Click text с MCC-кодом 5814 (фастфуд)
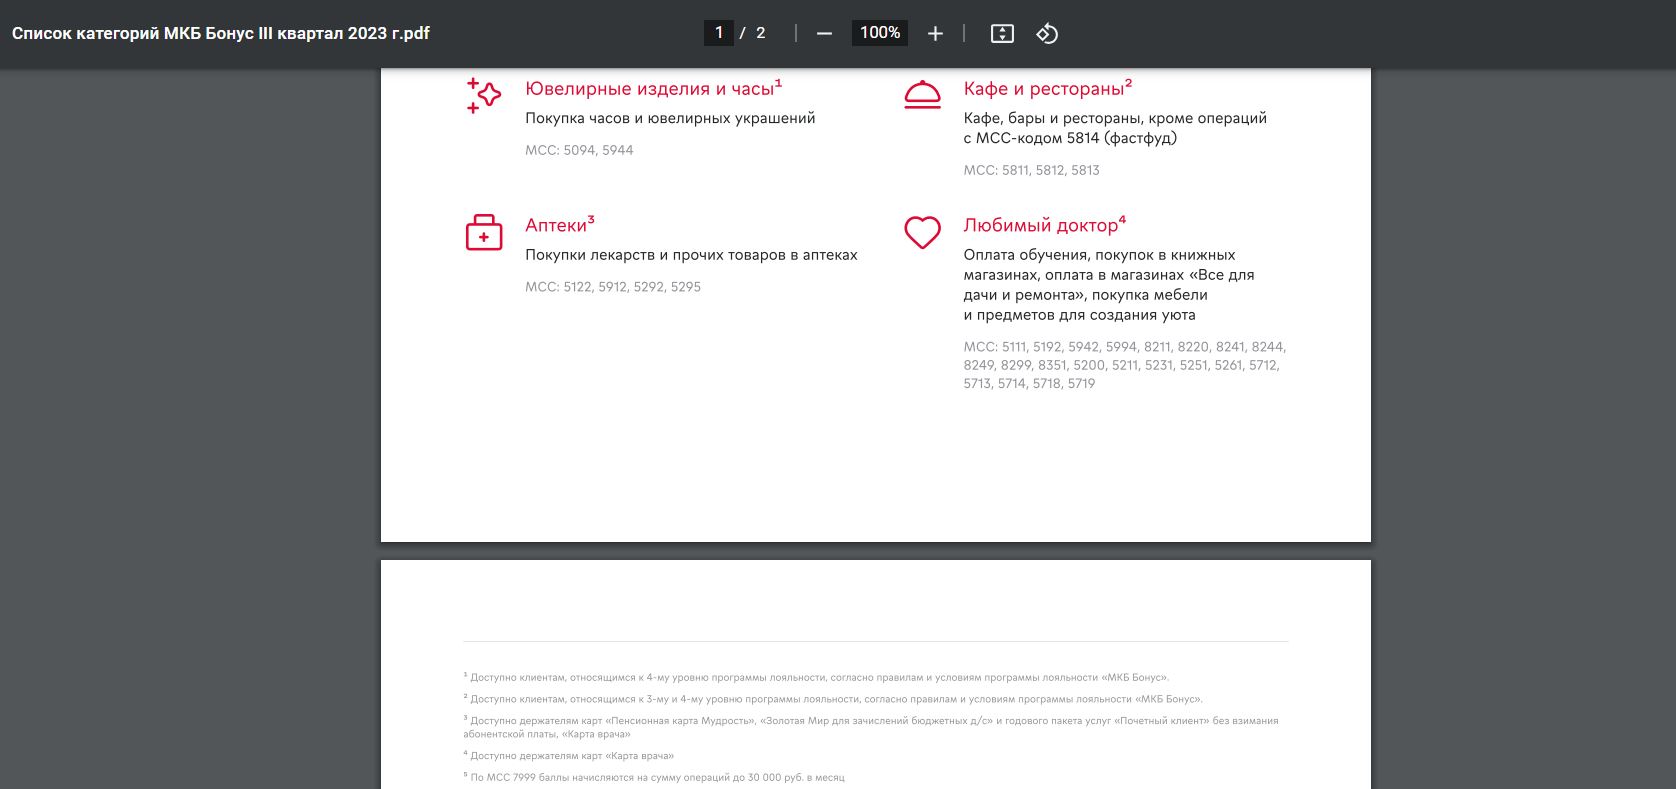The width and height of the screenshot is (1676, 789). 1070,138
